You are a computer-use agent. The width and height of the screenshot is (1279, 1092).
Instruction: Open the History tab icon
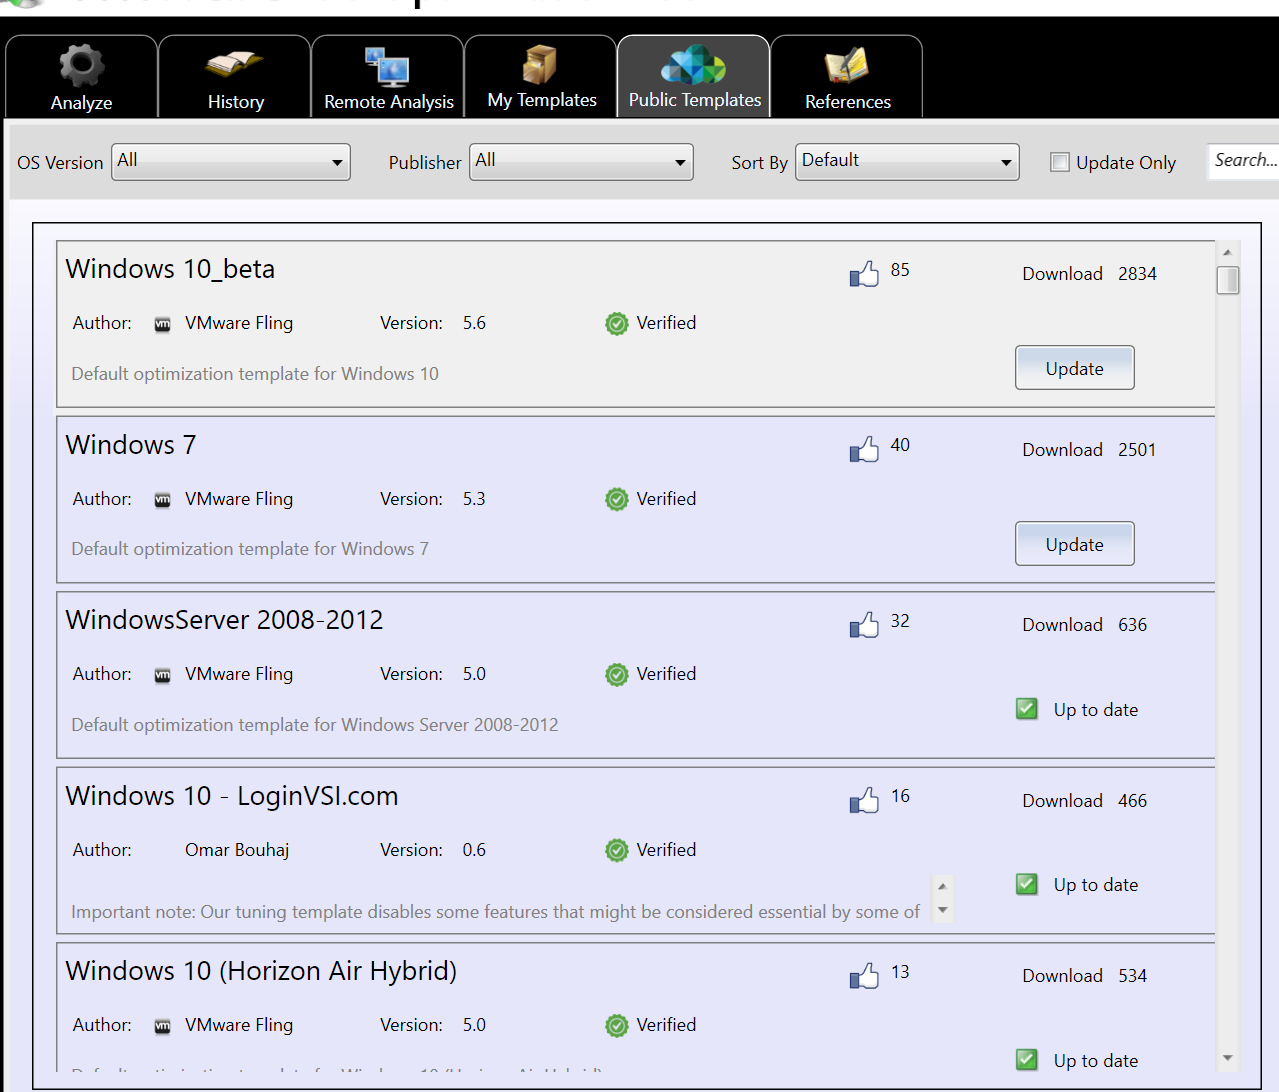(x=234, y=65)
